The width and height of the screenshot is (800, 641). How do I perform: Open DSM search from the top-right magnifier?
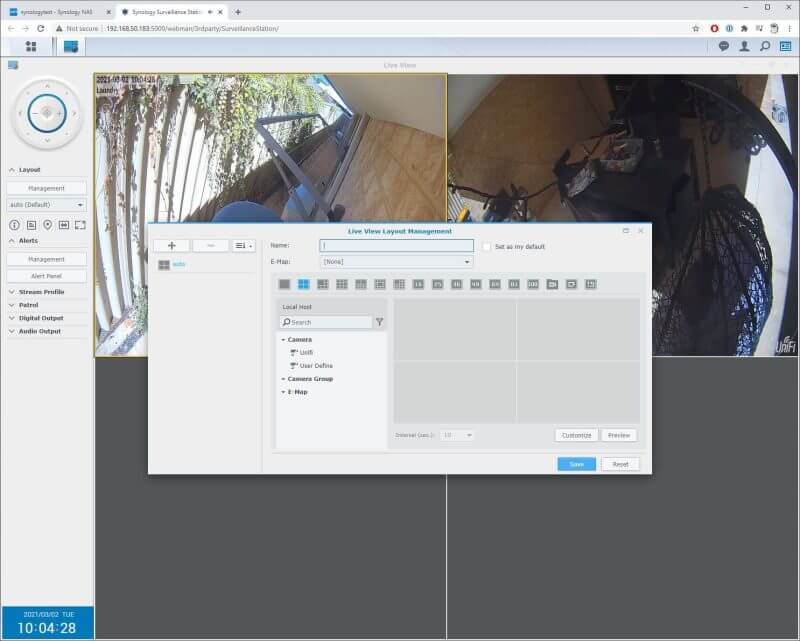point(765,46)
